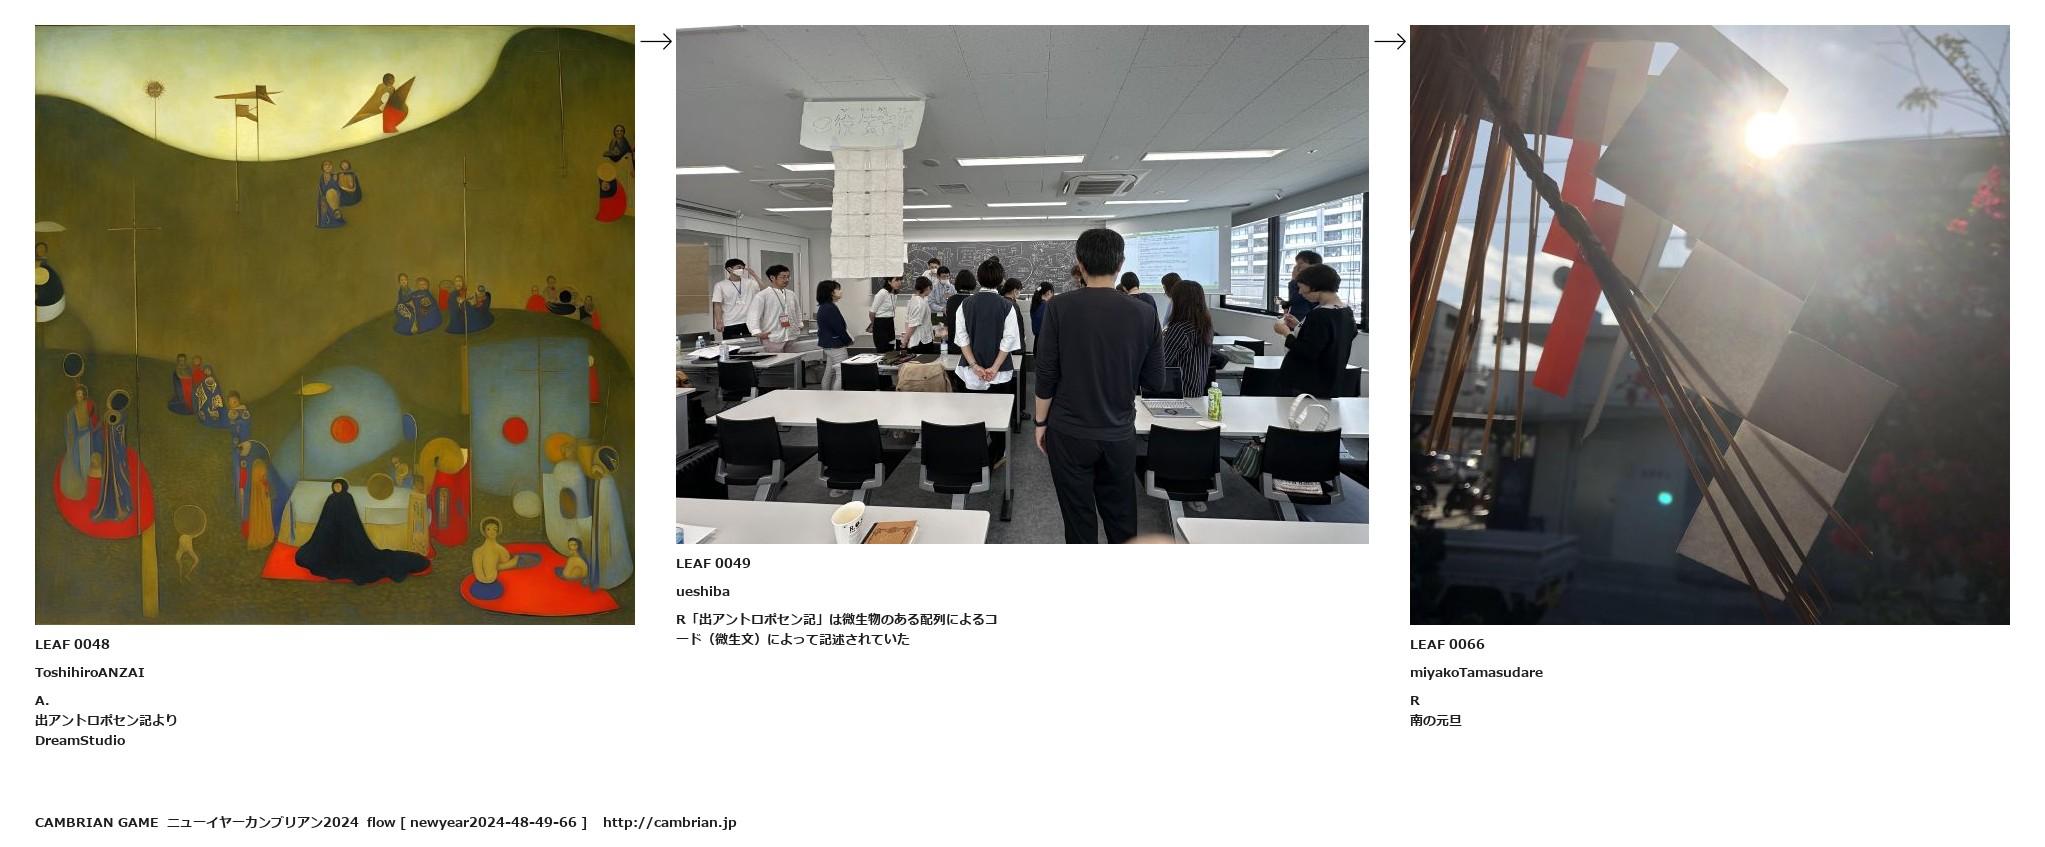This screenshot has width=2045, height=847.
Task: Click the LEAF 0066 label
Action: (x=1447, y=644)
